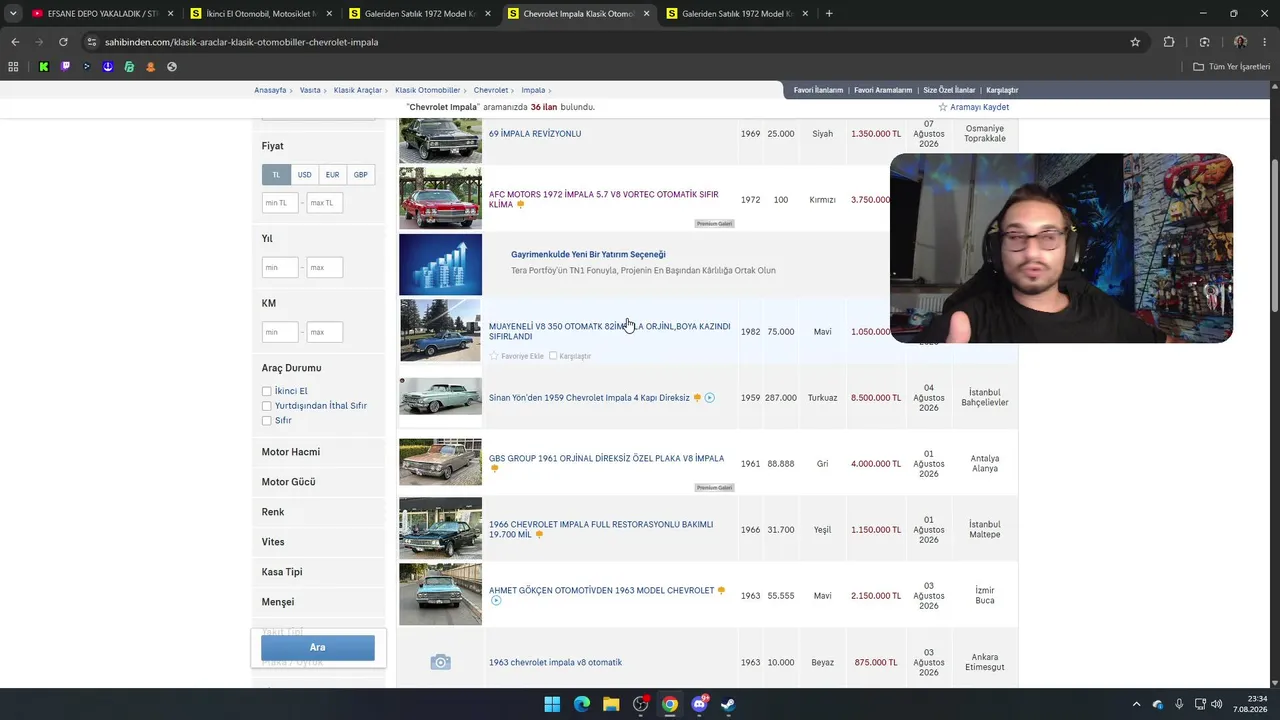This screenshot has height=720, width=1280.
Task: Open the green Kick bookmark
Action: pyautogui.click(x=44, y=67)
